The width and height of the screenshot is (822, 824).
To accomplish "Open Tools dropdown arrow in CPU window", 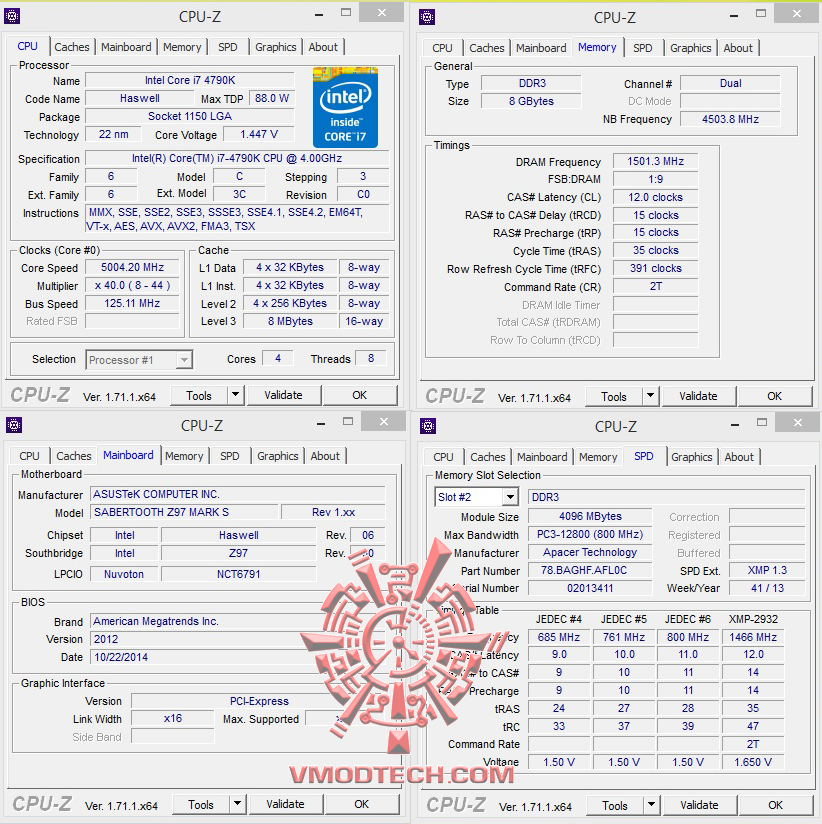I will pos(235,394).
